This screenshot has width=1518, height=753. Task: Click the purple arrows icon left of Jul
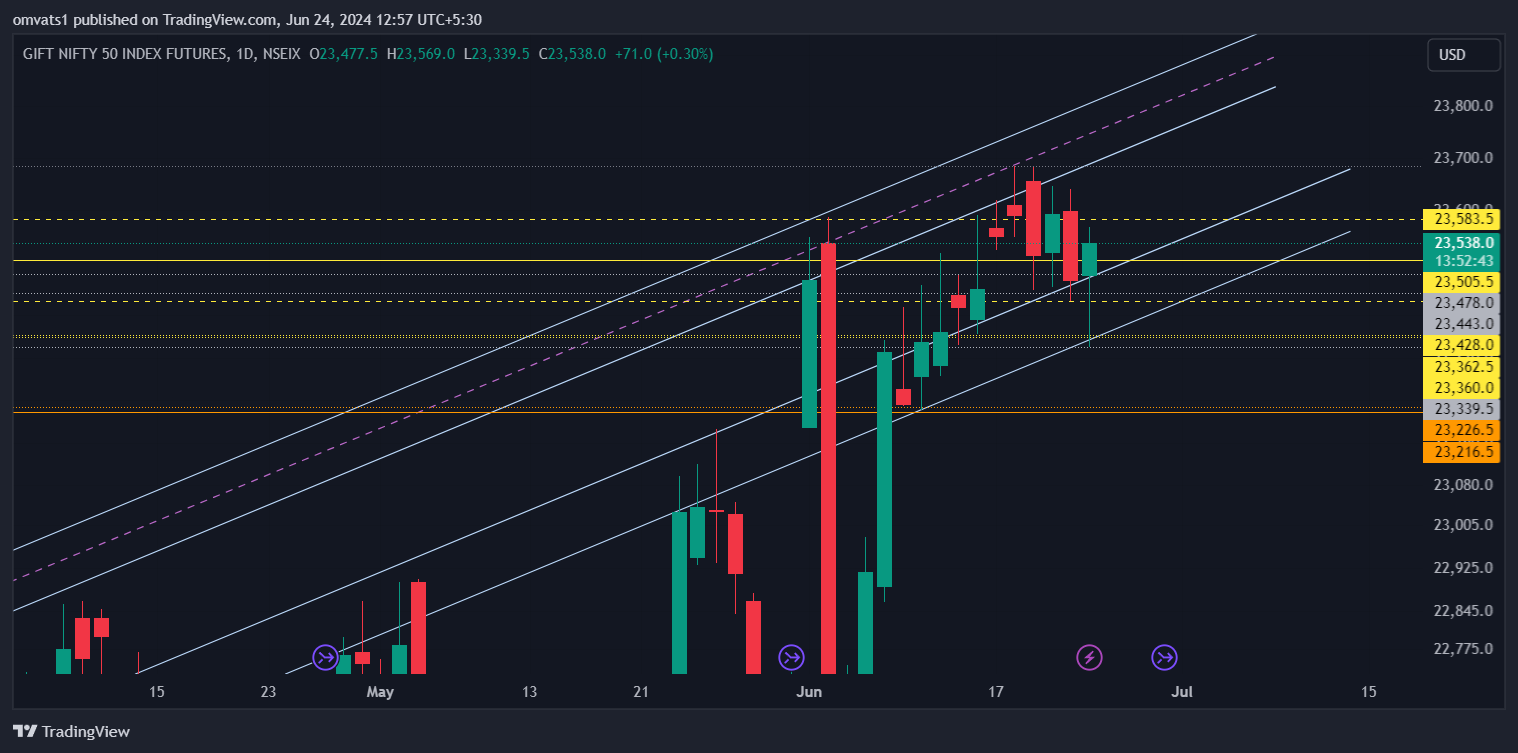1164,657
